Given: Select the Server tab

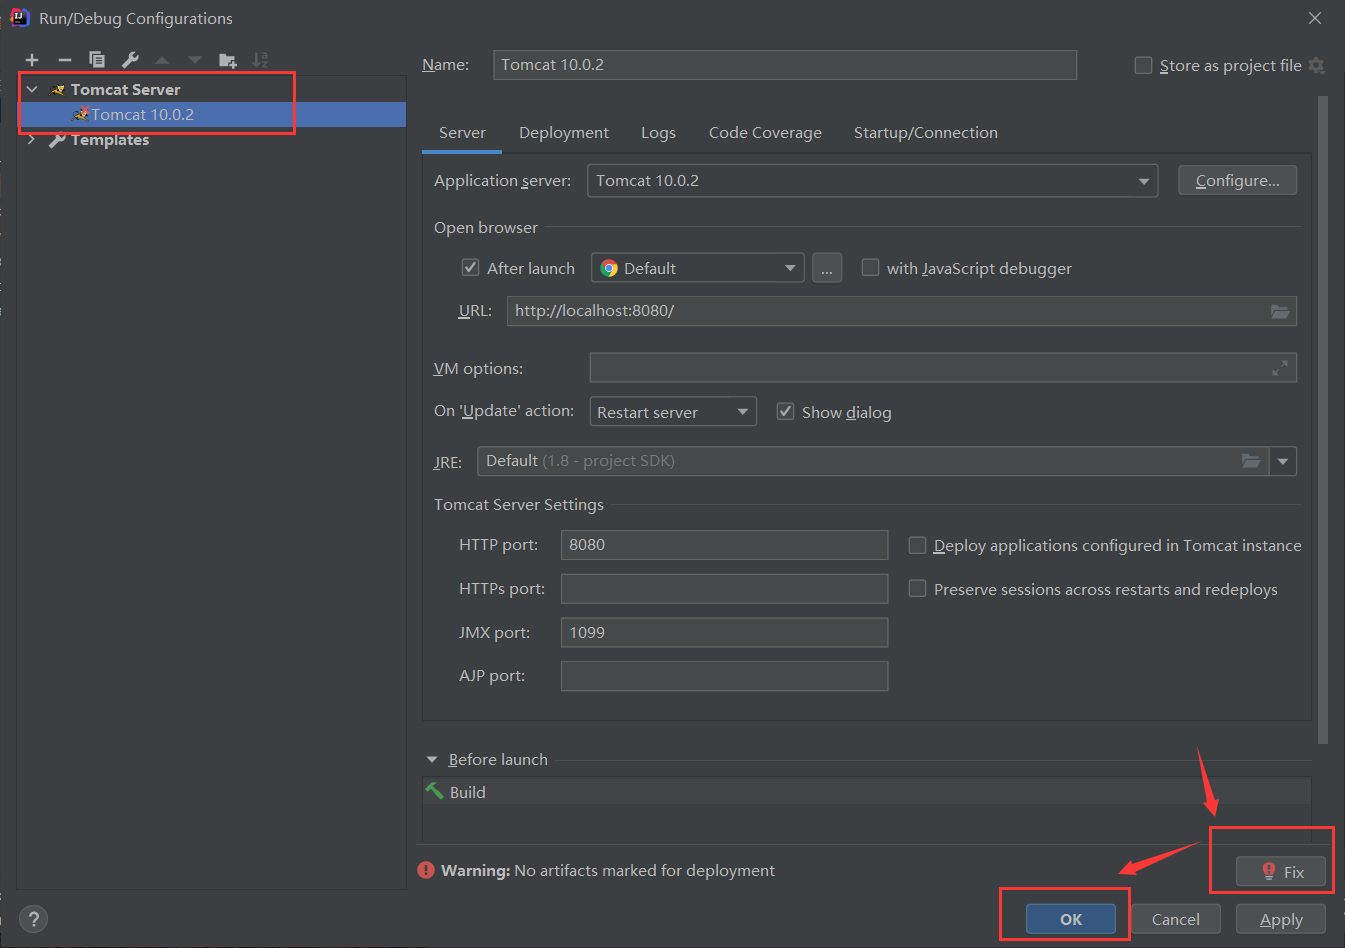Looking at the screenshot, I should [462, 133].
